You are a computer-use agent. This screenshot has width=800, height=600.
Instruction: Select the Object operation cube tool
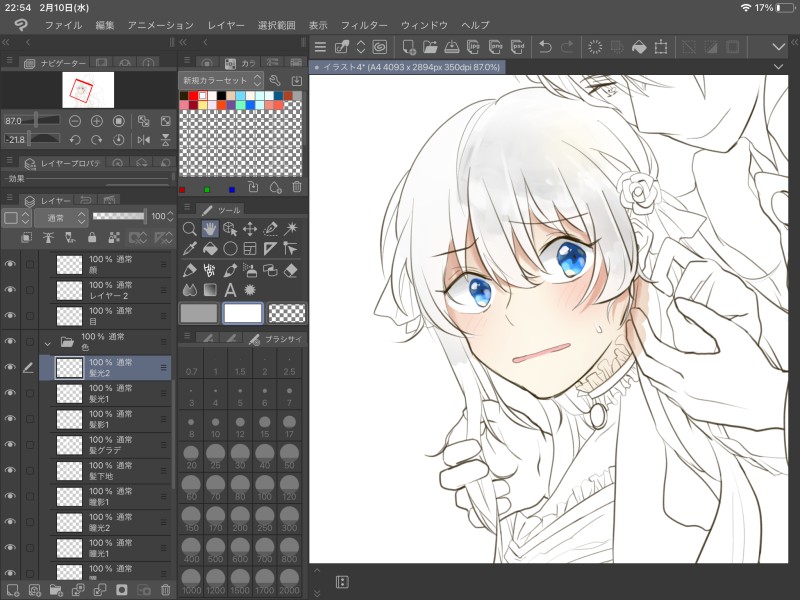[x=230, y=229]
